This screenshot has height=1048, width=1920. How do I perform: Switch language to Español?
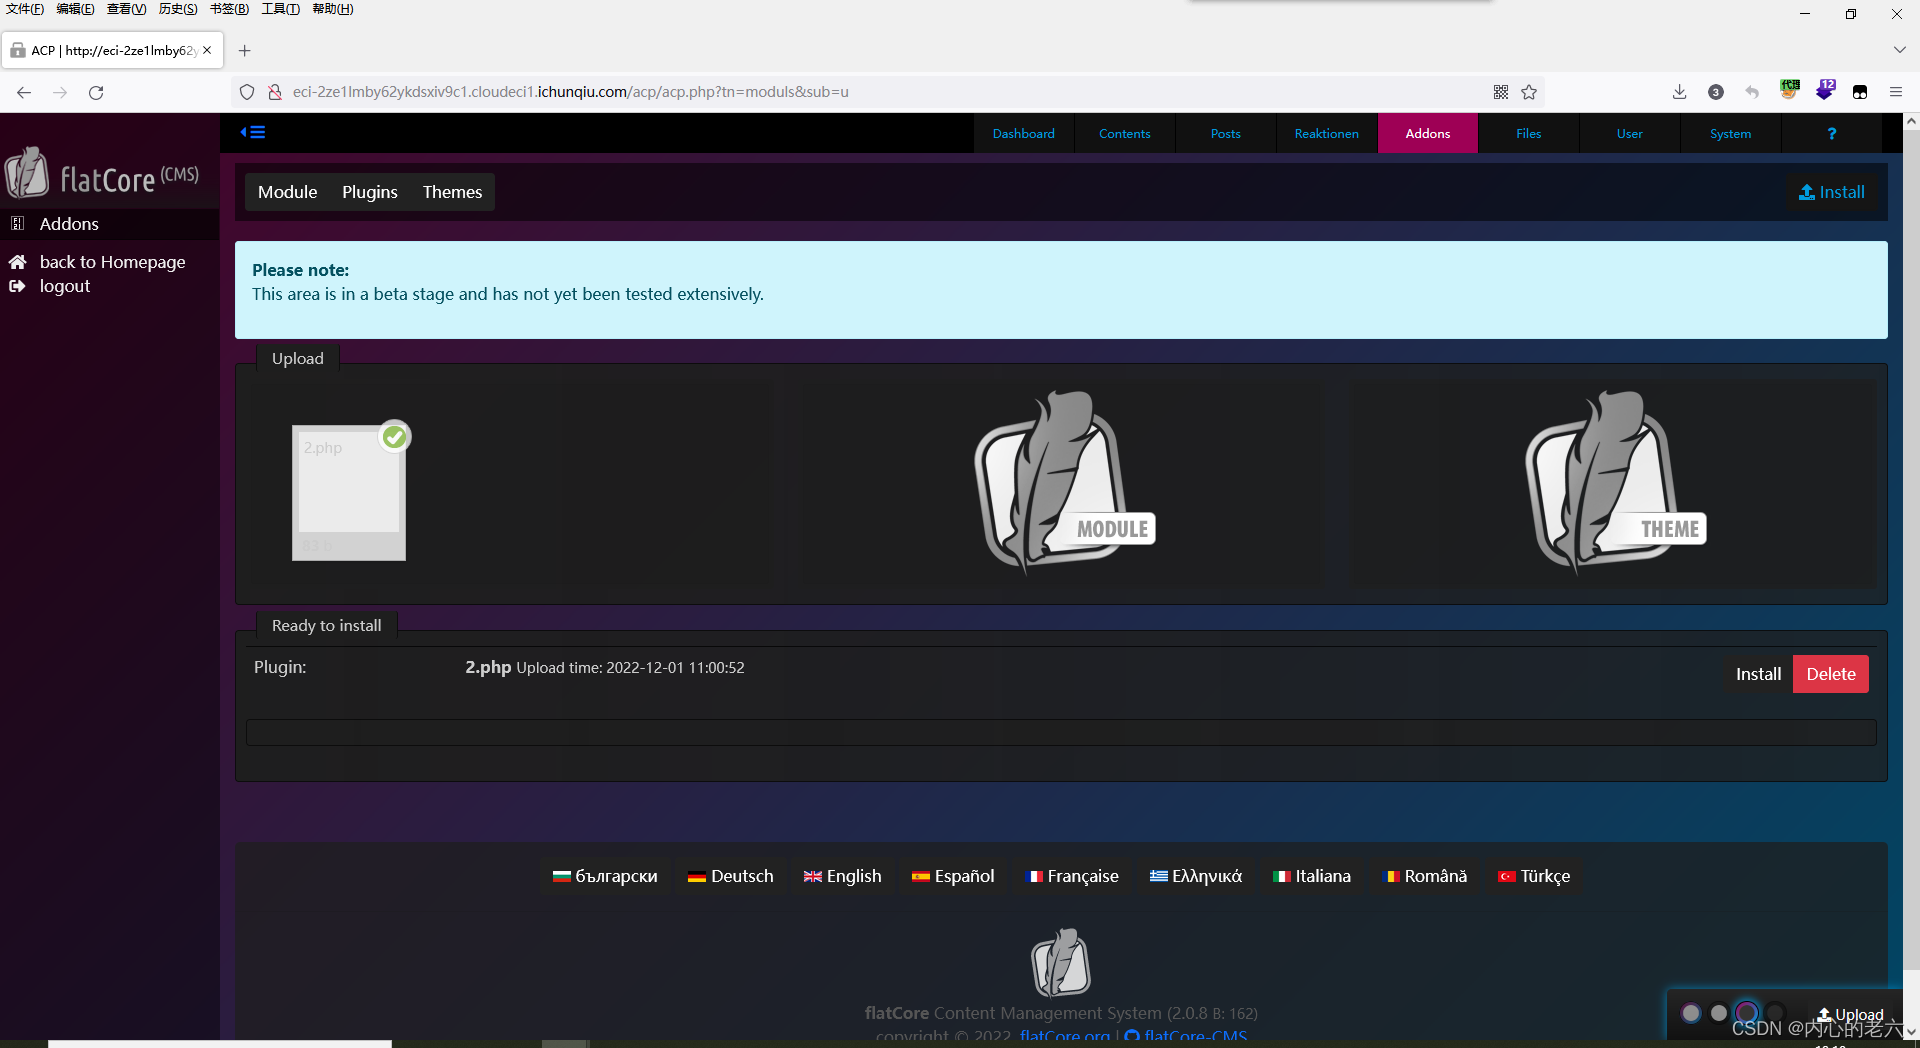click(953, 876)
